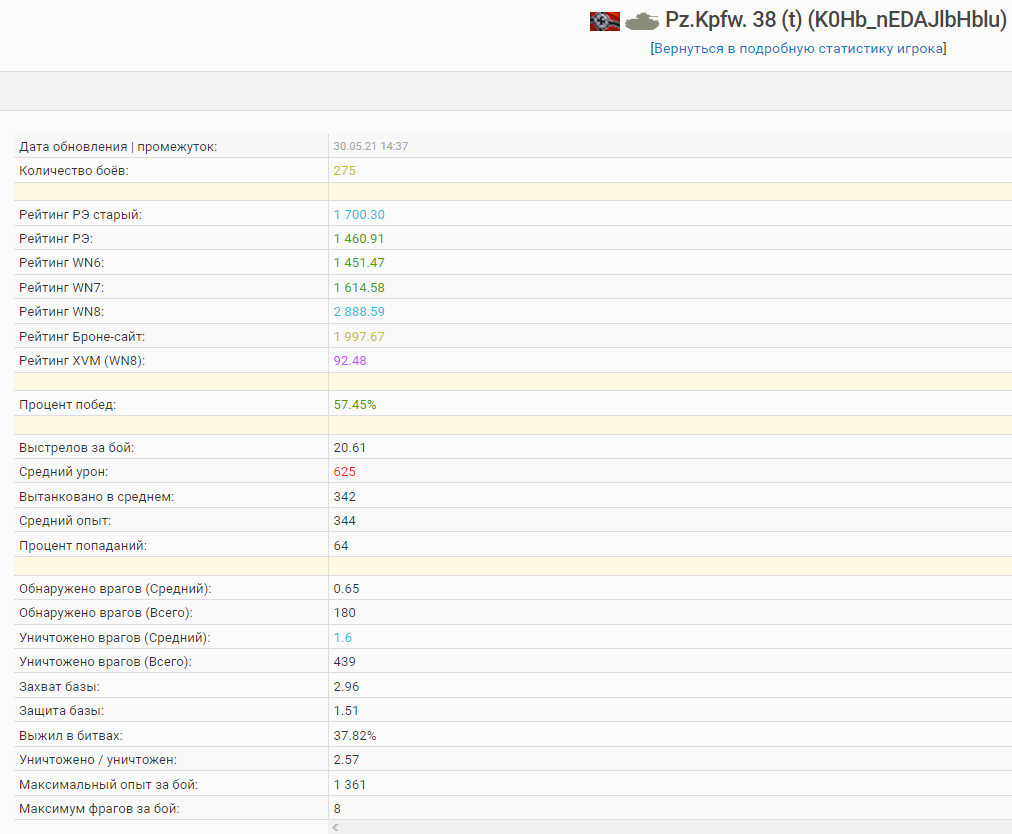Select the 'Выжил в битвах:' row label
This screenshot has width=1012, height=834.
tap(70, 736)
